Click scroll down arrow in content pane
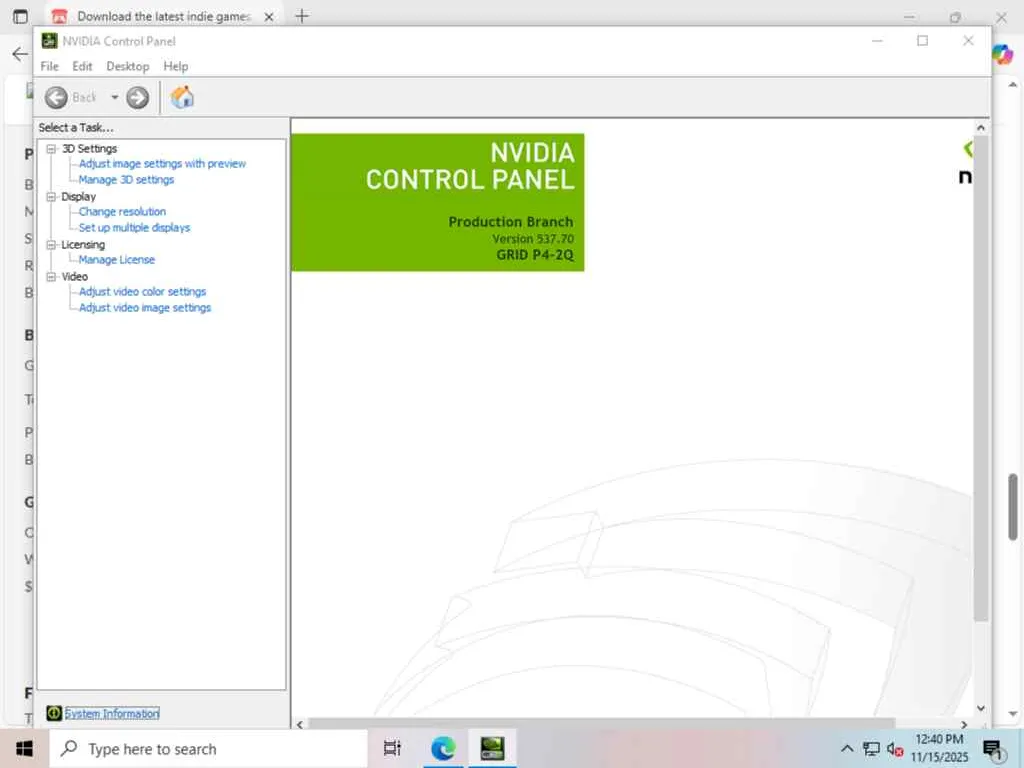Image resolution: width=1024 pixels, height=768 pixels. (980, 709)
